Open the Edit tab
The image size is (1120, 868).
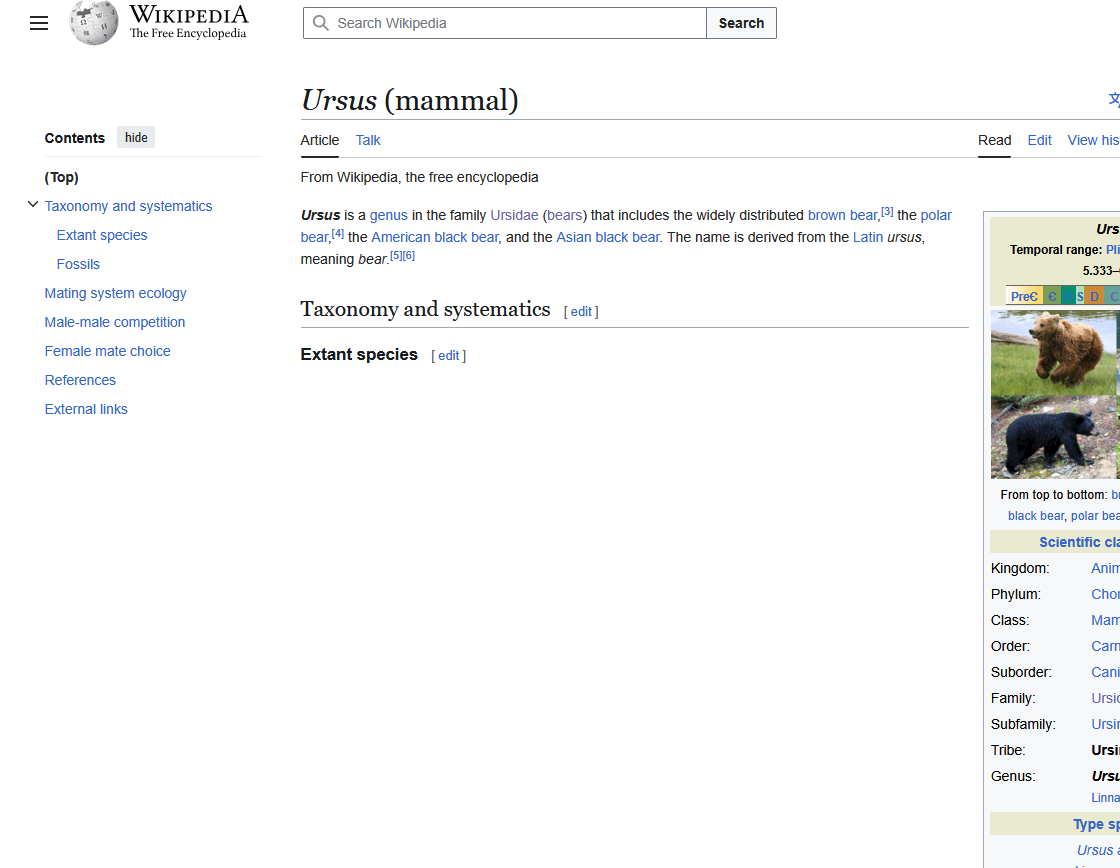(x=1039, y=140)
